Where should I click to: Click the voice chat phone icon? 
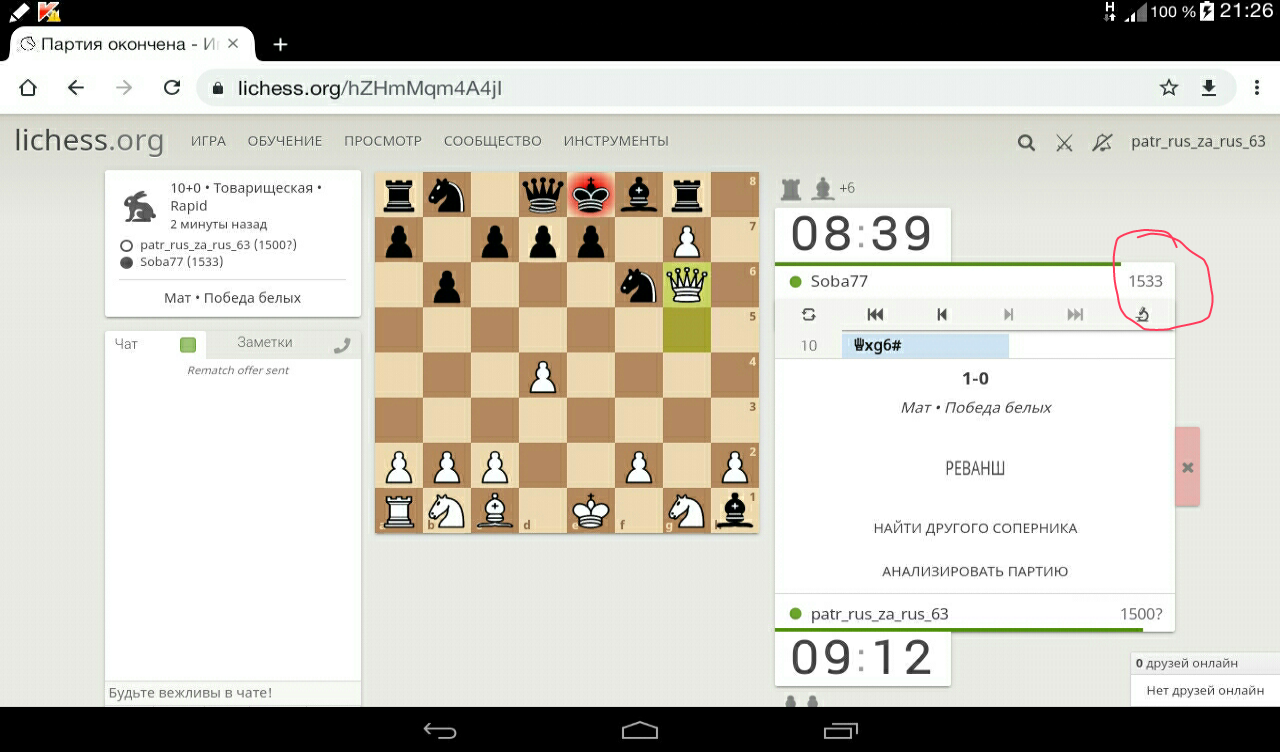[x=342, y=345]
